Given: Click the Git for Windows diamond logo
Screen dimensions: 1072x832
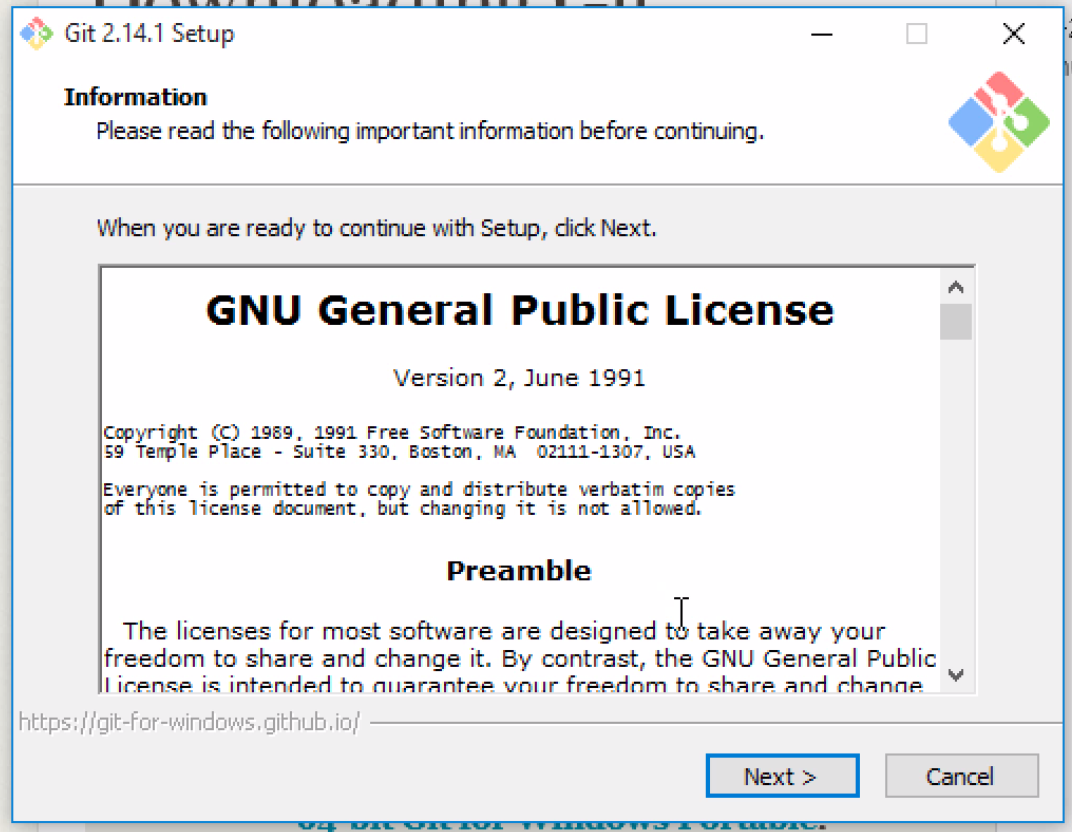Looking at the screenshot, I should [998, 120].
